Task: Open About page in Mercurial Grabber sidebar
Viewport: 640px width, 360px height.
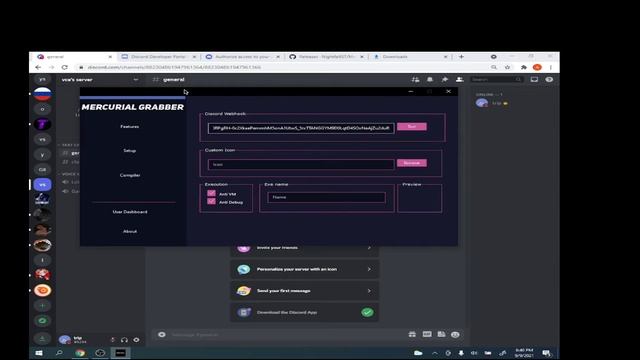Action: pyautogui.click(x=130, y=231)
